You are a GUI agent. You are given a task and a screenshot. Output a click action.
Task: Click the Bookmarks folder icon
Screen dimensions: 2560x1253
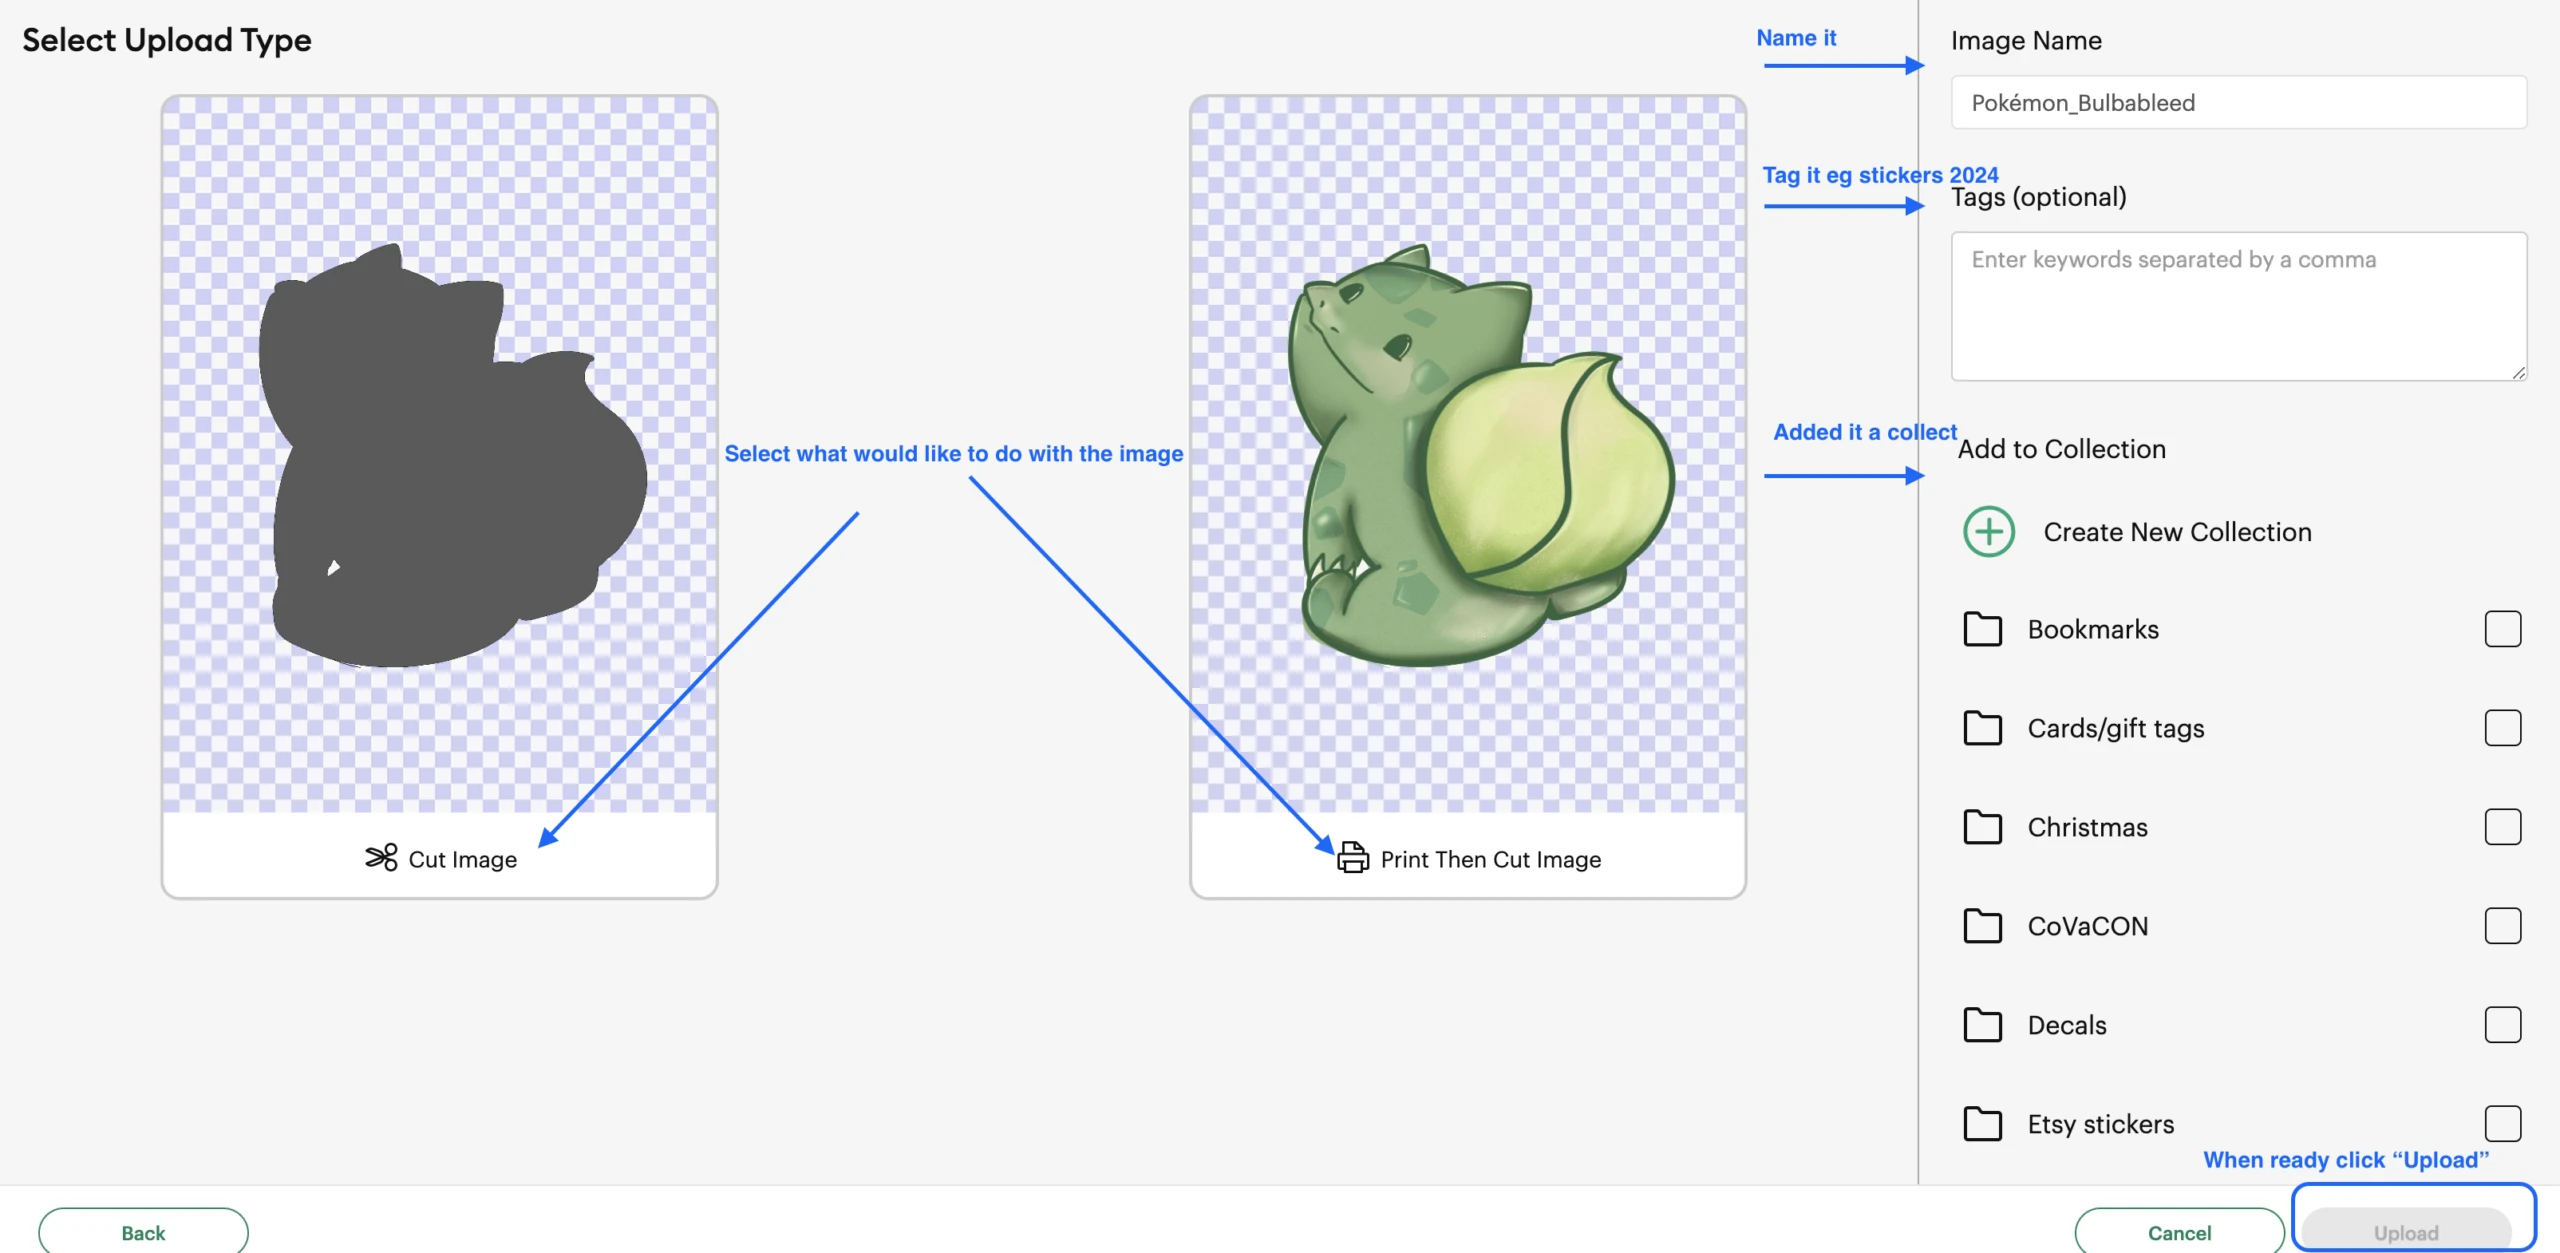[1982, 629]
